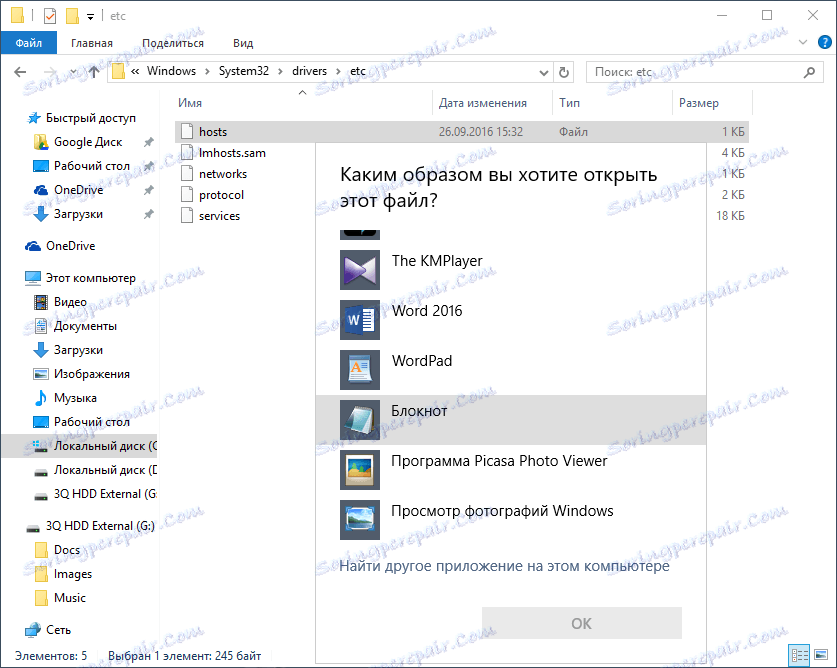Image resolution: width=837 pixels, height=668 pixels.
Task: Sort by Дата изменения column header
Action: tap(483, 103)
